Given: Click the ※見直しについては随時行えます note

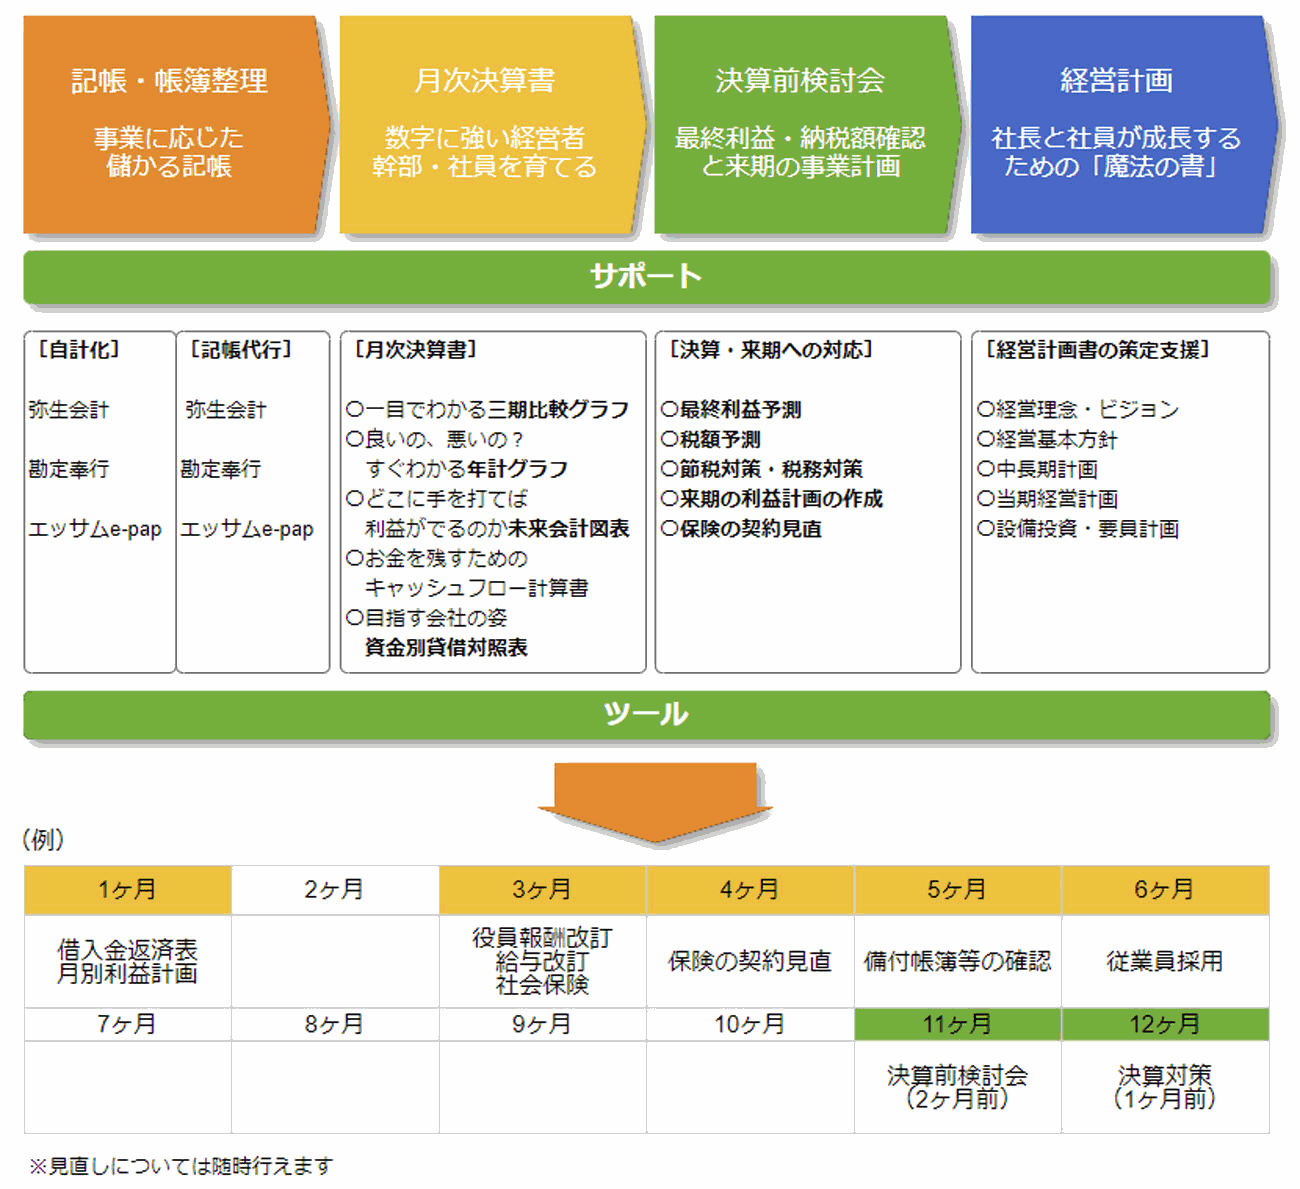Looking at the screenshot, I should click(181, 1166).
